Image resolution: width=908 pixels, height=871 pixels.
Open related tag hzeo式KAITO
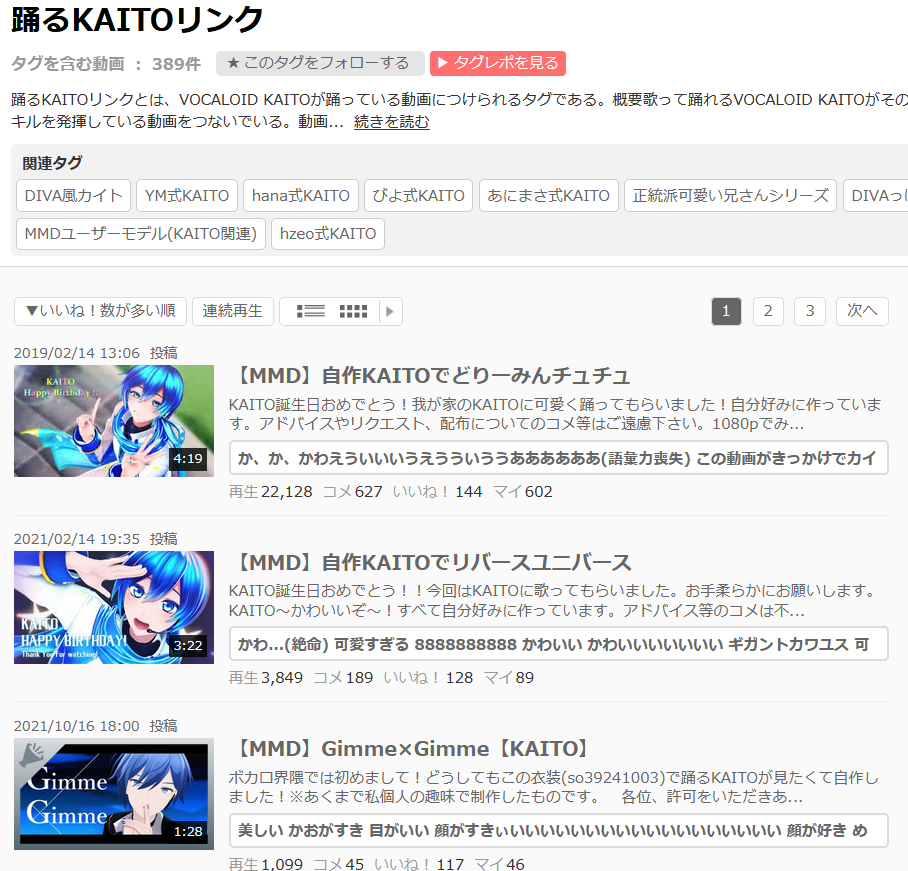328,234
